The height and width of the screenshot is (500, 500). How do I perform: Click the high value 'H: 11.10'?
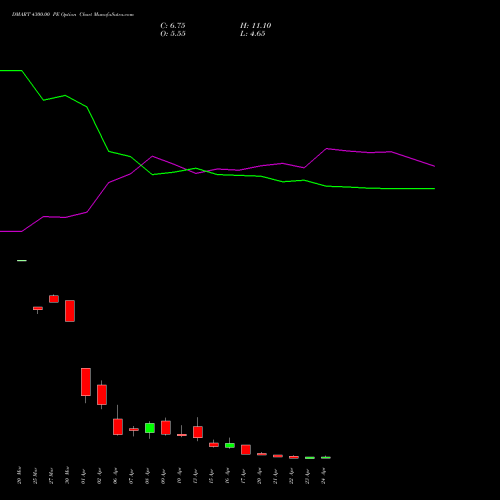256,26
